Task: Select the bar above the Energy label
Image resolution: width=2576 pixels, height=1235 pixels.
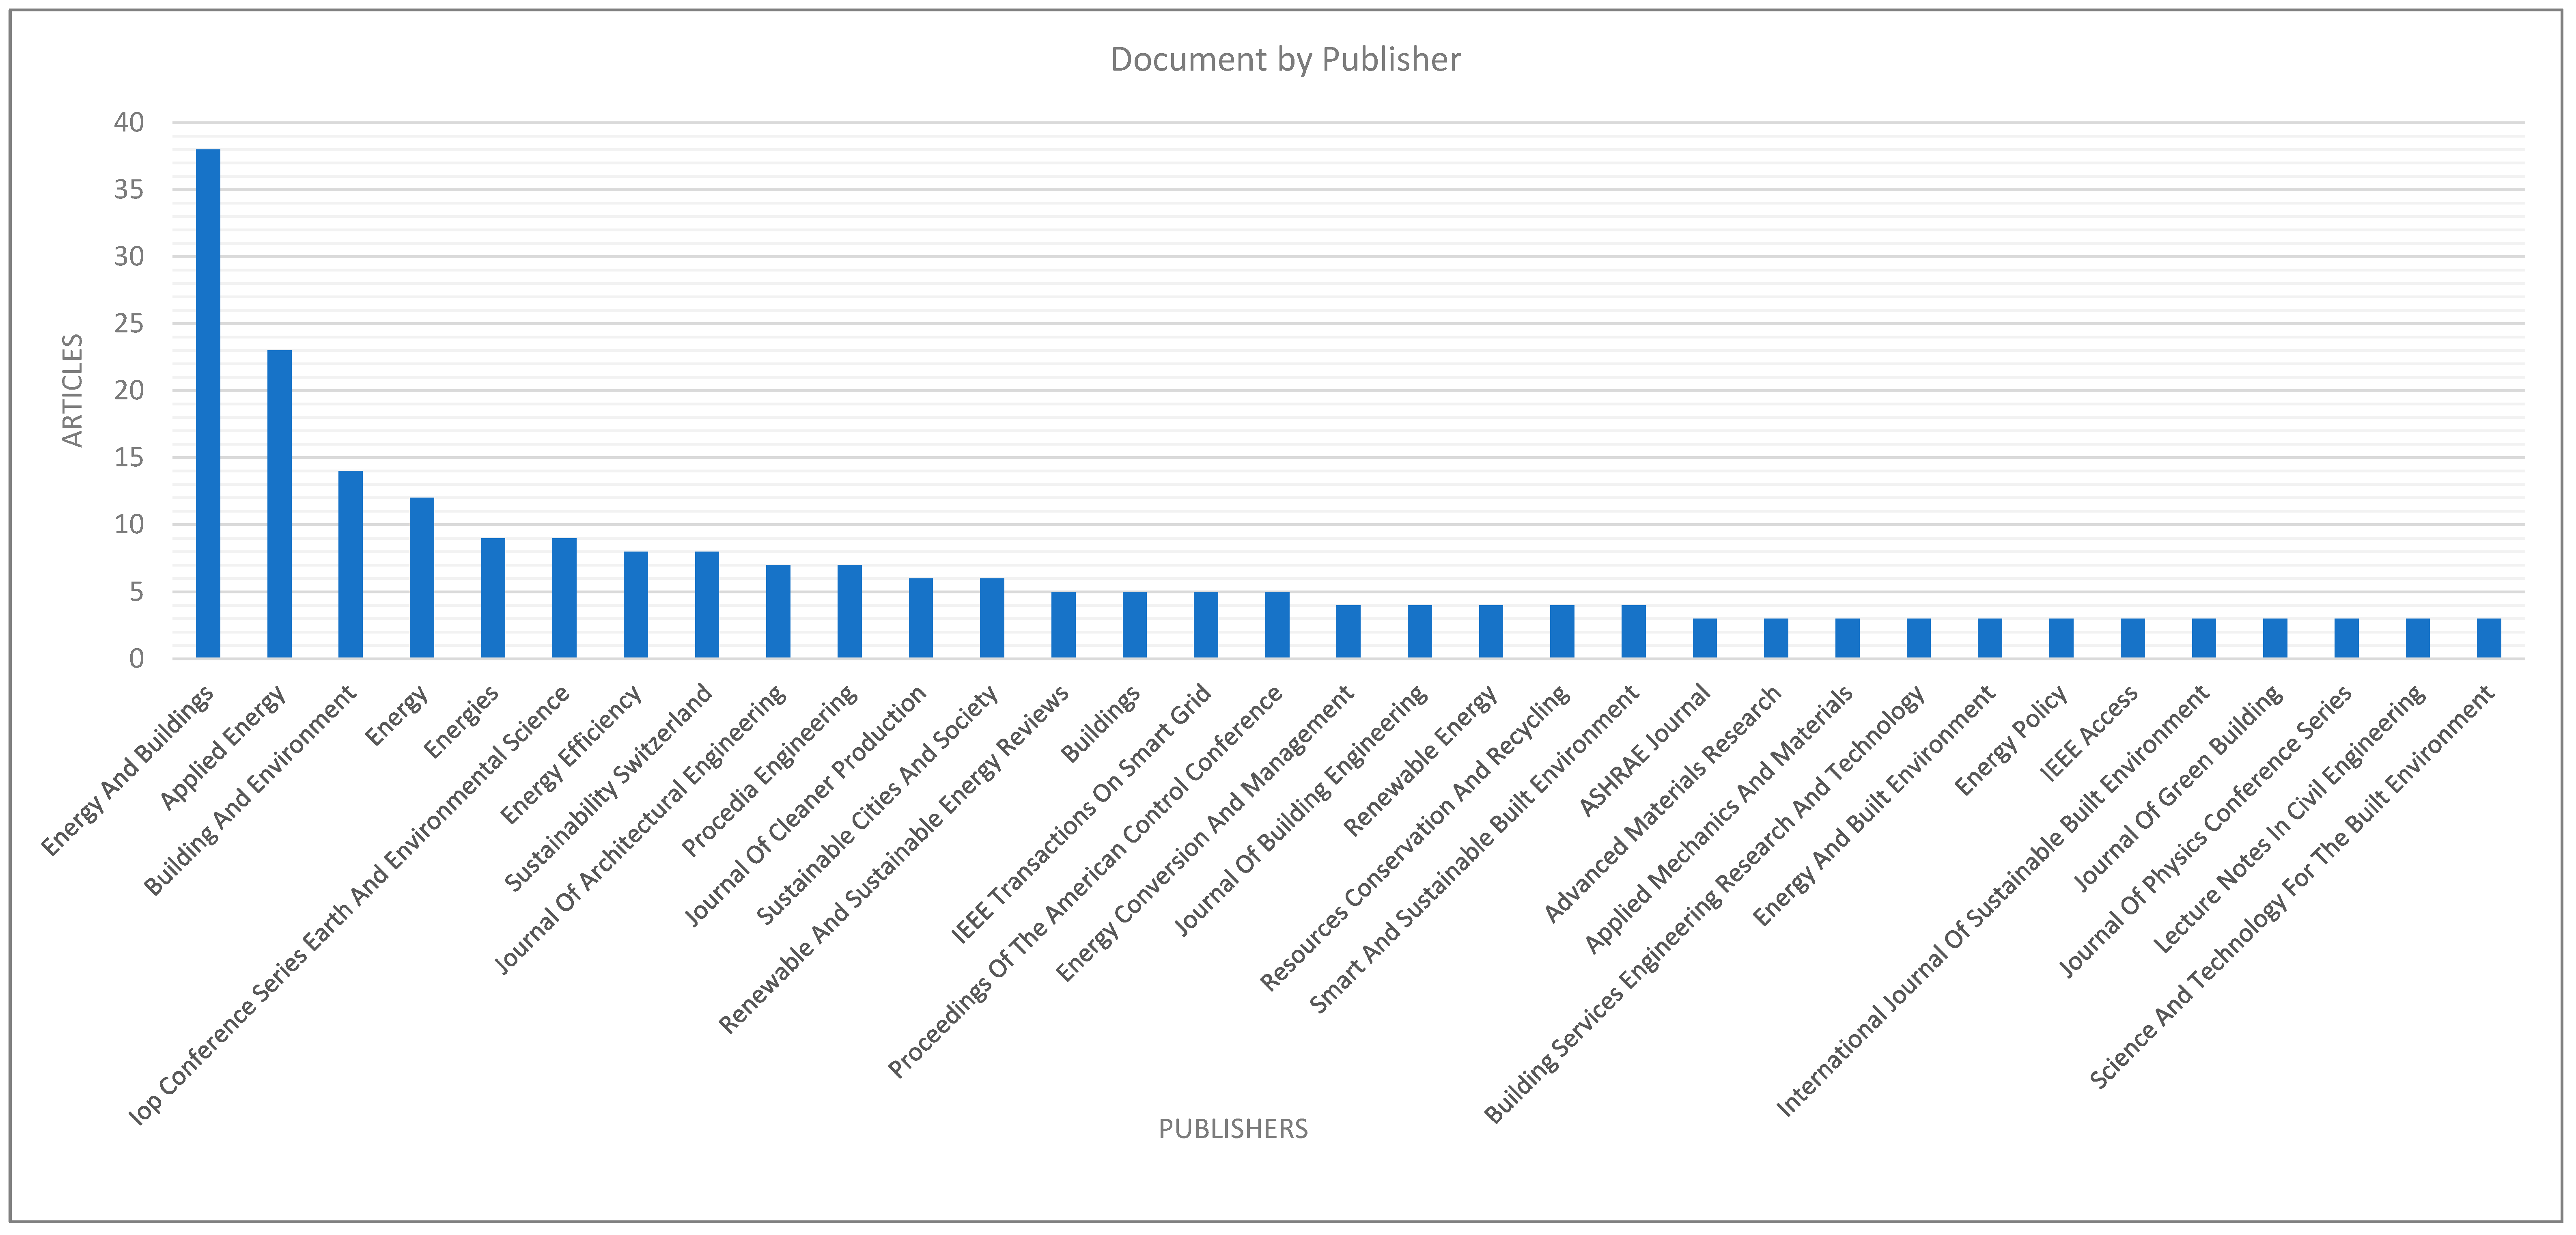Action: (x=422, y=578)
